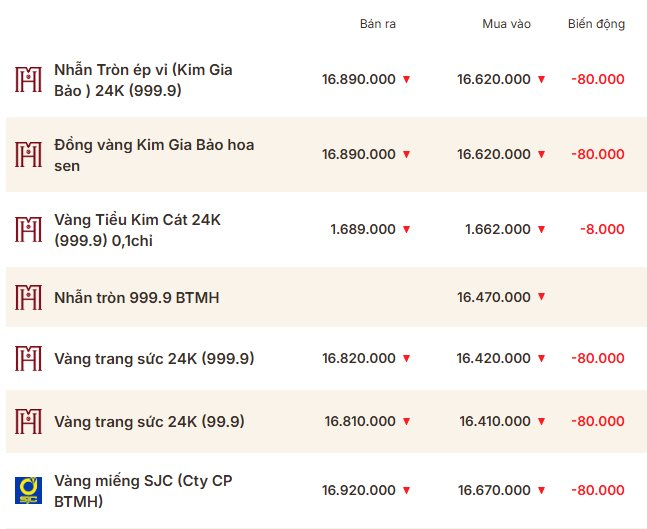Screen dimensions: 647x529
Task: Click red down arrow next to 16.920.000
Action: (x=407, y=491)
